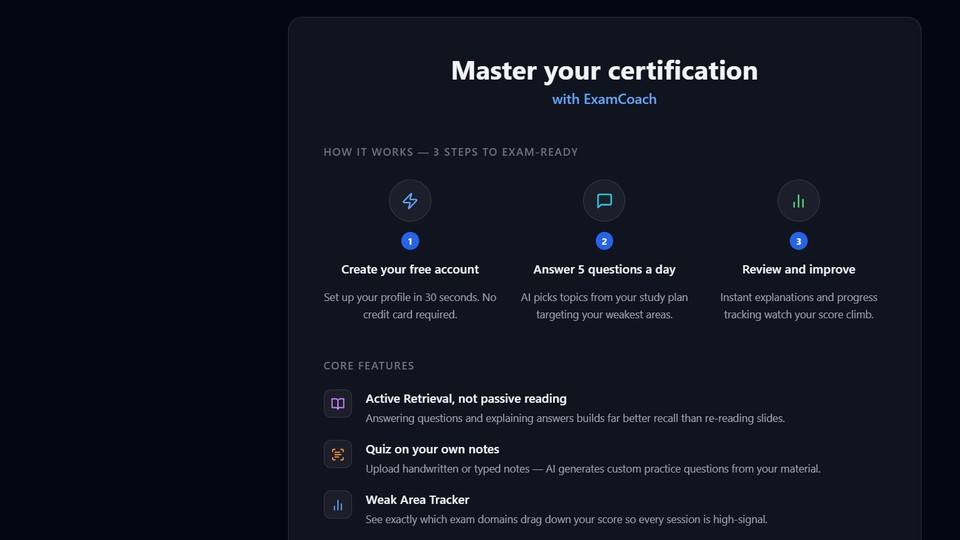The image size is (960, 540).
Task: Select the 'Review and improve' step title
Action: [x=798, y=270]
